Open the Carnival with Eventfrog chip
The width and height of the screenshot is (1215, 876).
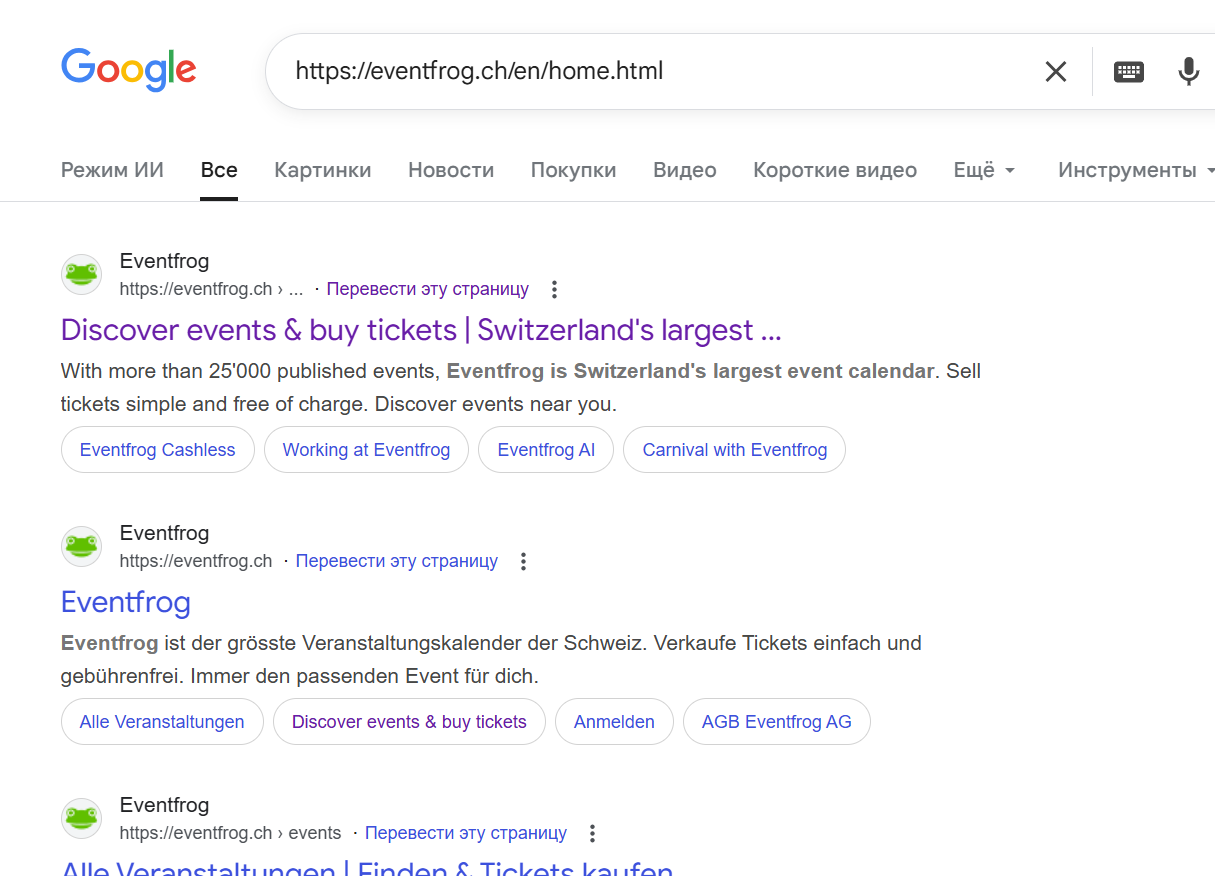[x=734, y=450]
